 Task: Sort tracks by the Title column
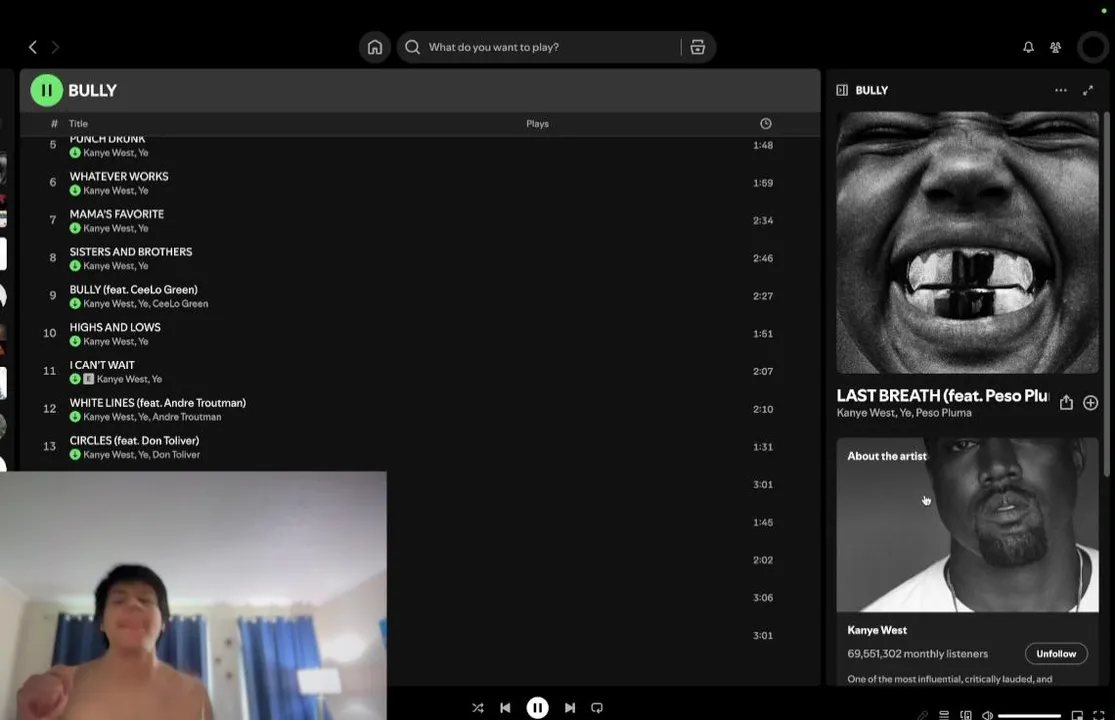tap(78, 124)
